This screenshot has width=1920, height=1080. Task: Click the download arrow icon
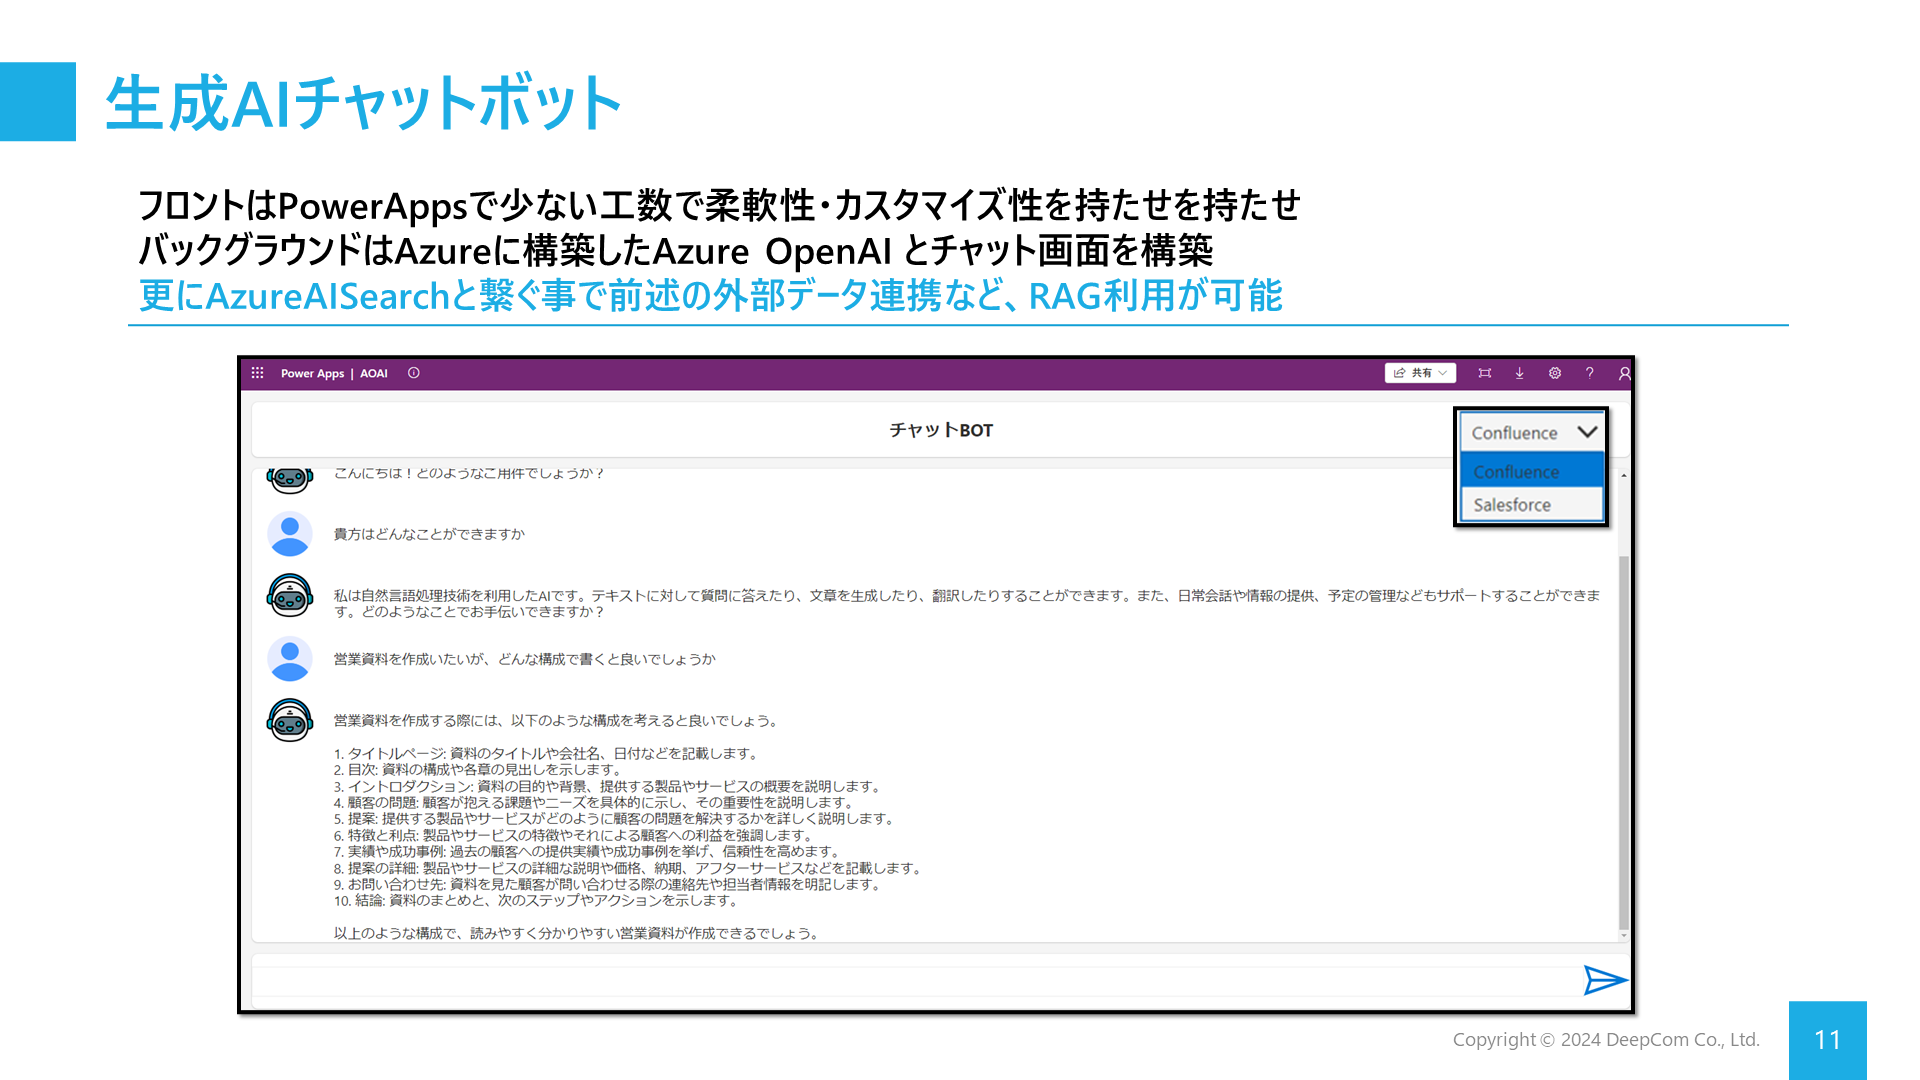(1519, 373)
